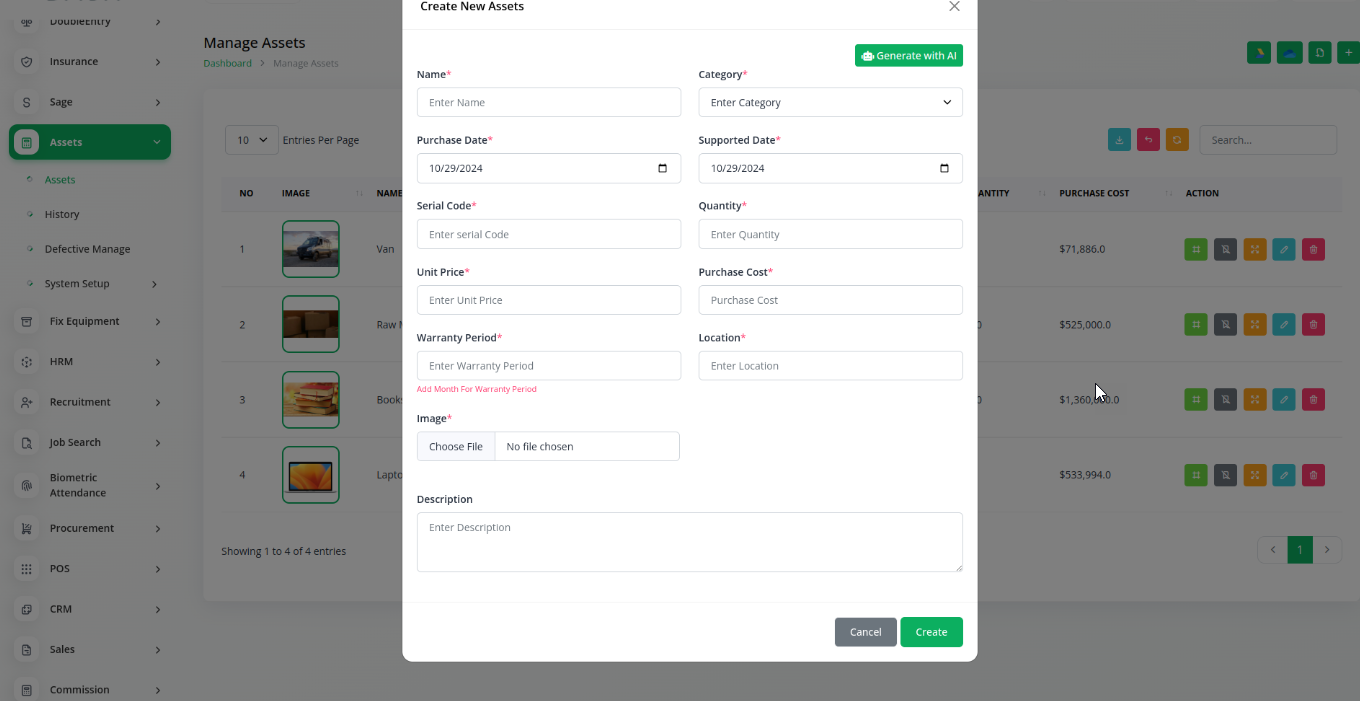Open History in the Assets submenu

click(62, 214)
